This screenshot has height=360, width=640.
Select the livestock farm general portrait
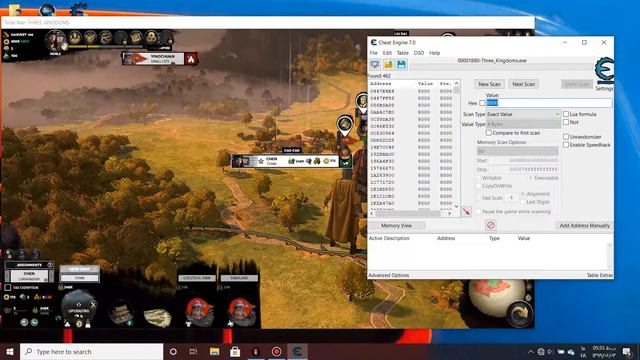[x=199, y=311]
